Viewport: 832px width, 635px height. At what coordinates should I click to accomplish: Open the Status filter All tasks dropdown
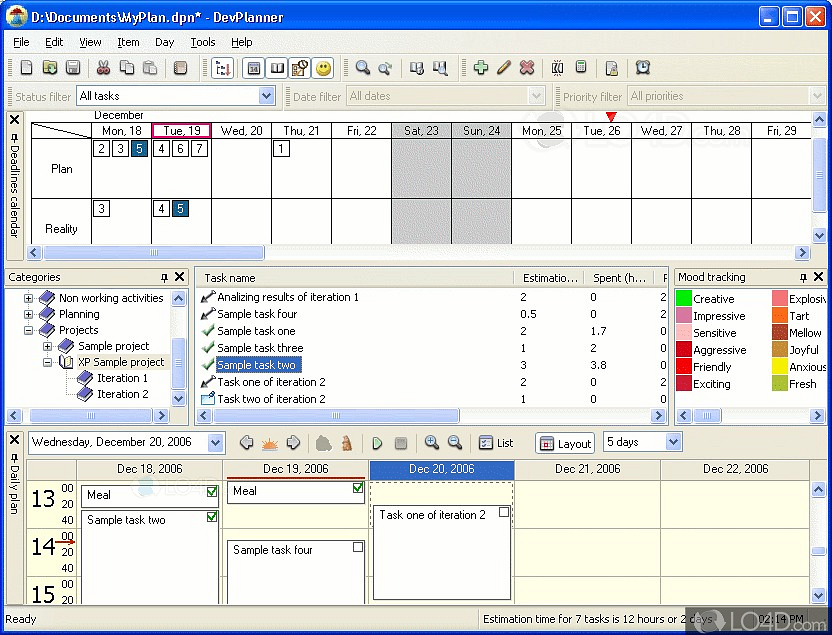[264, 95]
